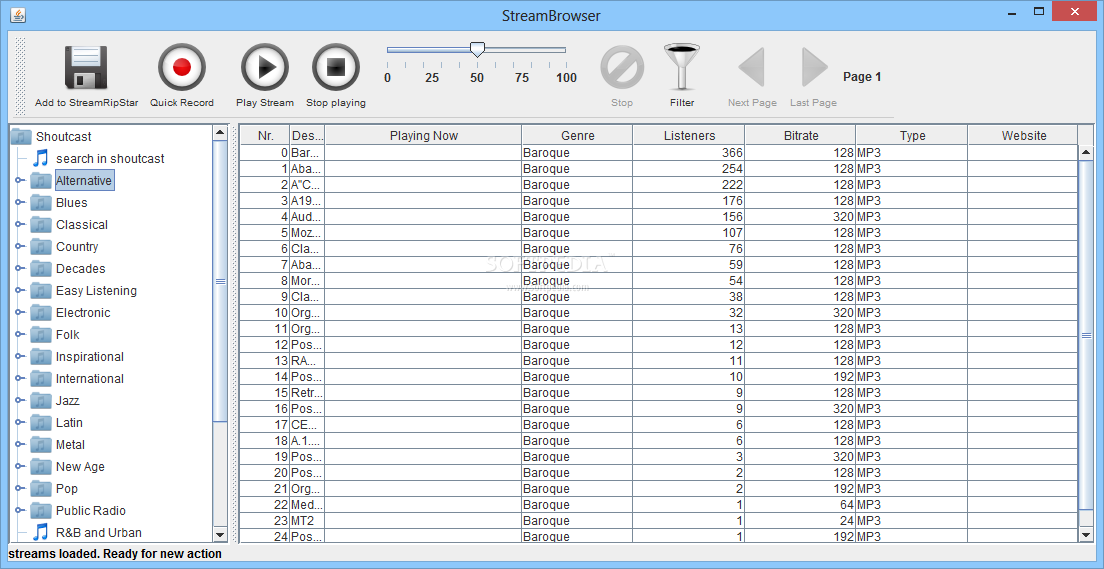Click the Listeners cell showing 107
This screenshot has height=569, width=1104.
tap(689, 232)
